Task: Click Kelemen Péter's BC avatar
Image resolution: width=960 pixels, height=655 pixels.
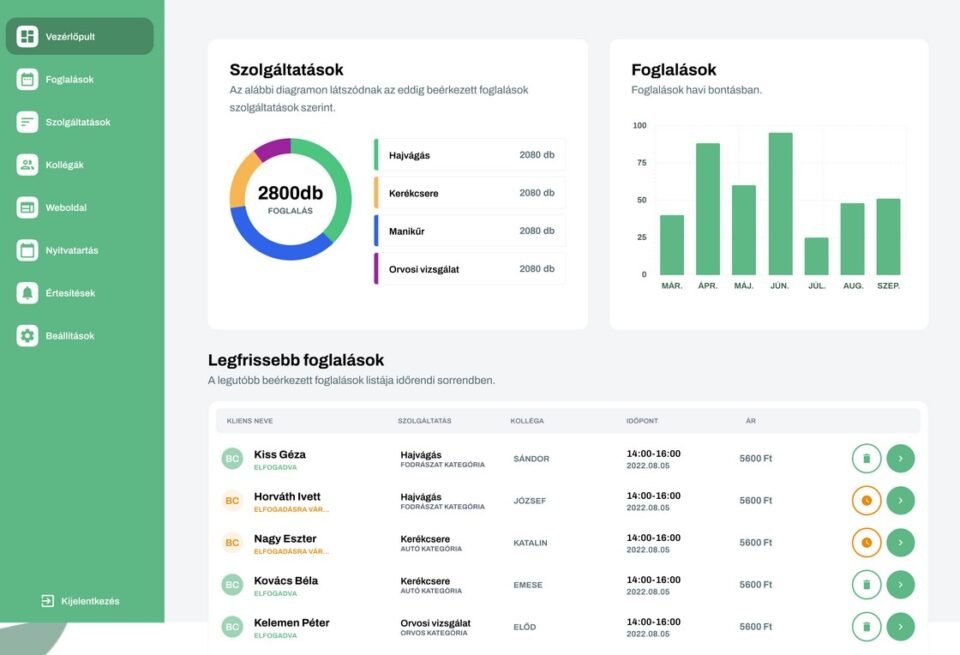Action: point(232,627)
